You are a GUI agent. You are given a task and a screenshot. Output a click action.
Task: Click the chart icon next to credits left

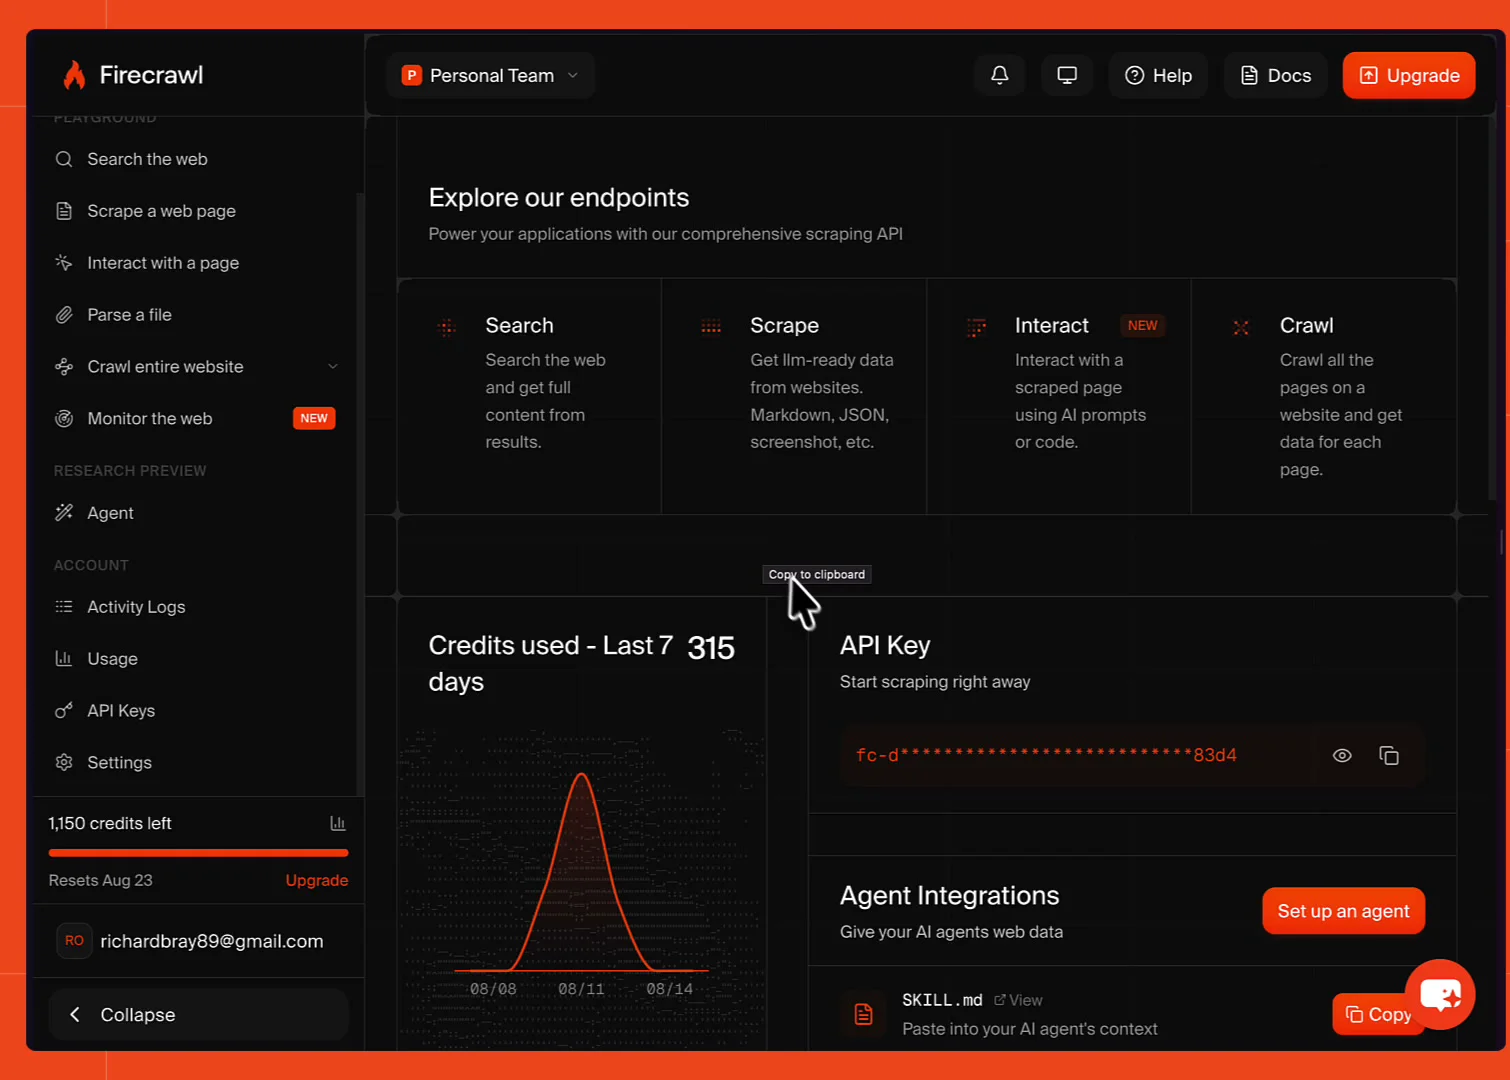point(338,823)
